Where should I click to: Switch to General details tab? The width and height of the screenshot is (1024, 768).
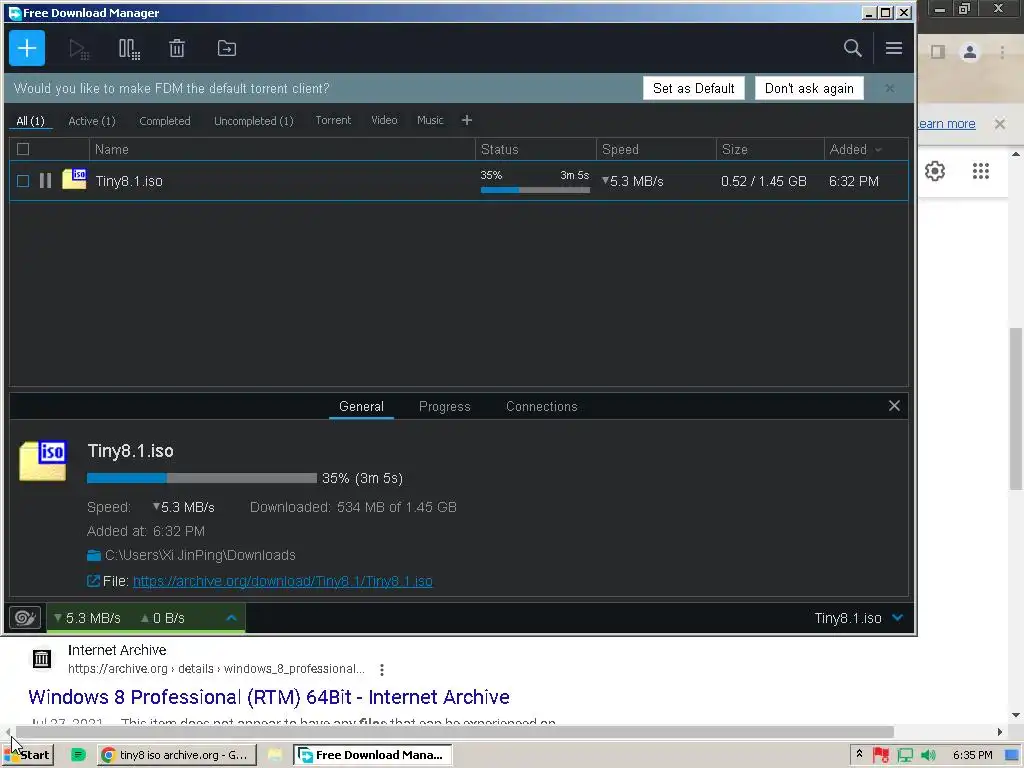(361, 406)
